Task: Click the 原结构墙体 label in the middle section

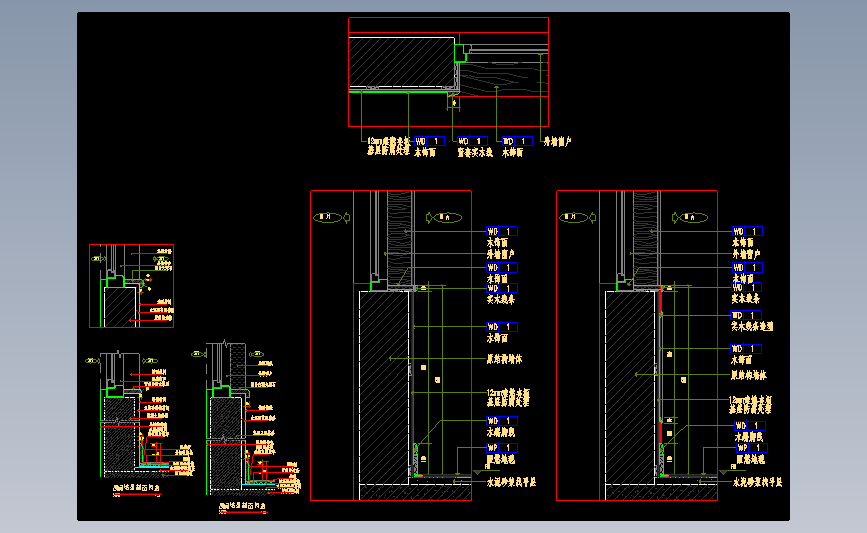Action: coord(504,359)
